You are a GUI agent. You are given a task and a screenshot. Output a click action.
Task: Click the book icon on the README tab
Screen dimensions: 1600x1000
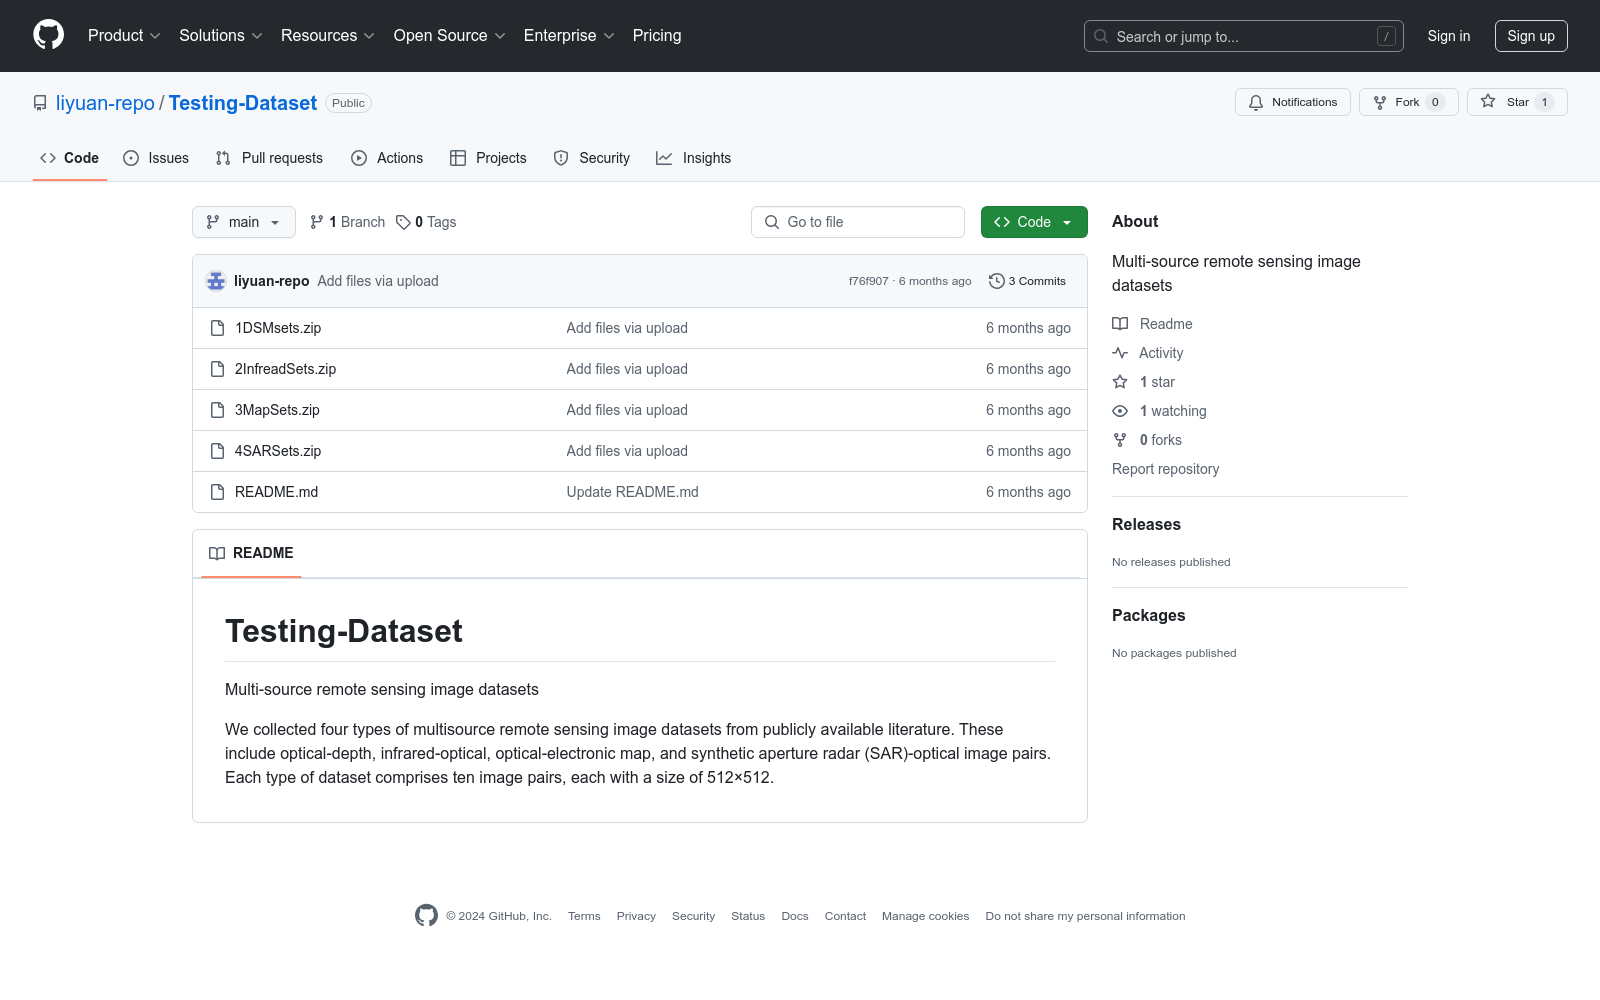point(217,553)
